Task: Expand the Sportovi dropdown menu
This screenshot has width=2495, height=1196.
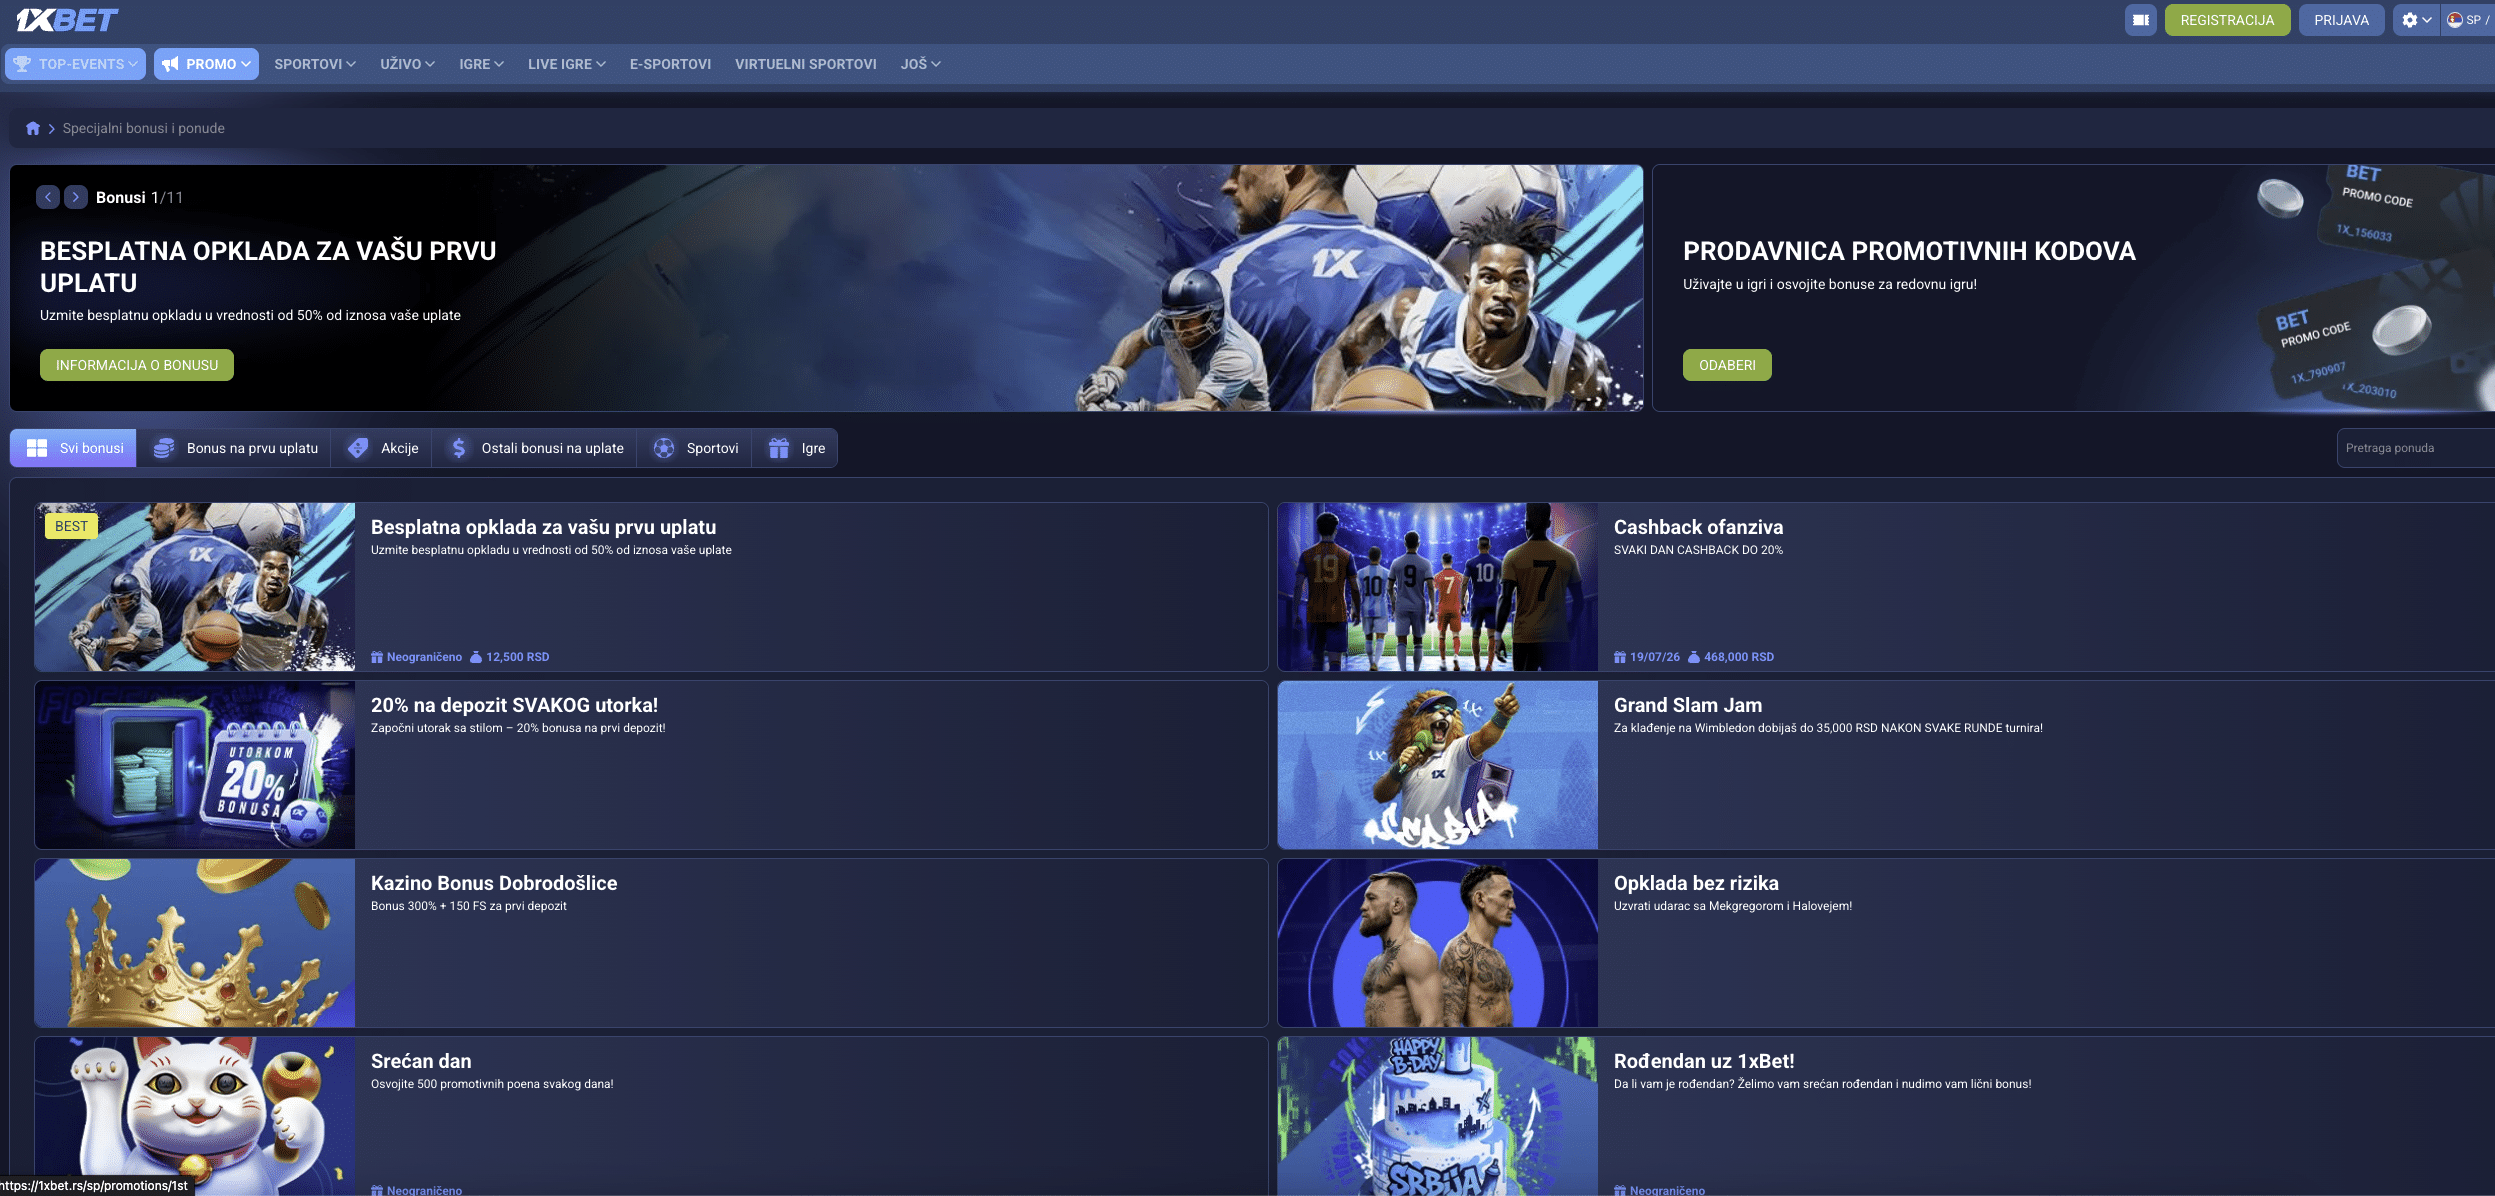Action: (315, 64)
